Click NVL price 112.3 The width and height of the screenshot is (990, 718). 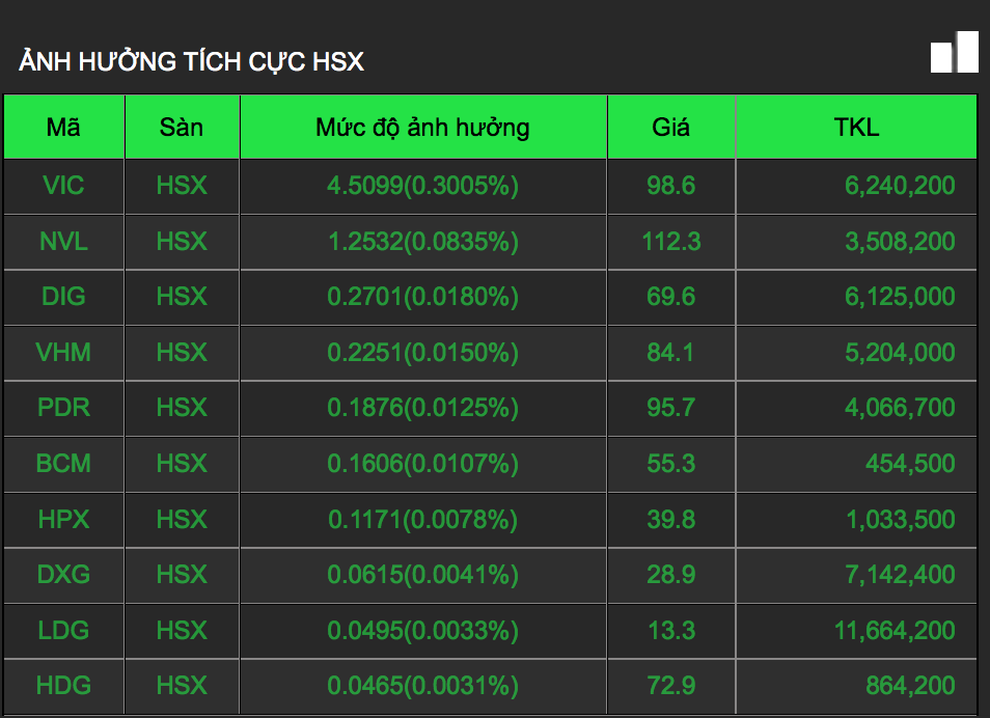coord(671,241)
